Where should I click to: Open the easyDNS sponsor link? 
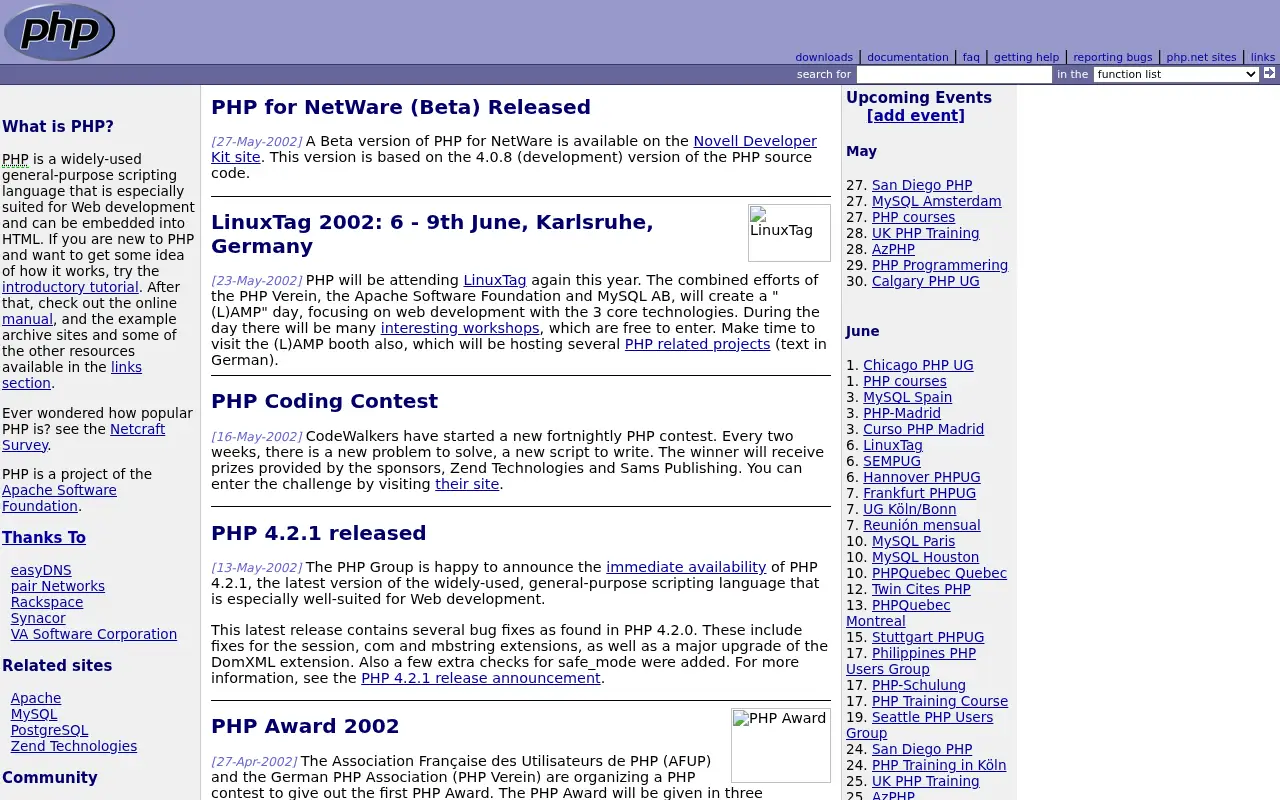click(41, 570)
